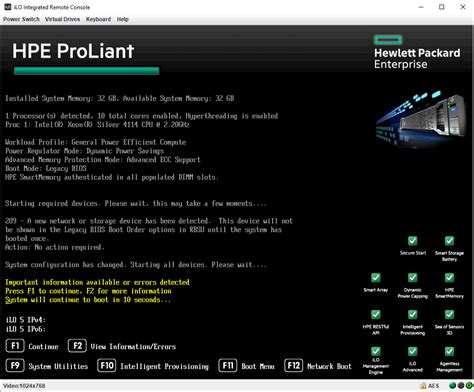The height and width of the screenshot is (392, 474).
Task: Click F2 View Information/Errors key
Action: [77, 346]
